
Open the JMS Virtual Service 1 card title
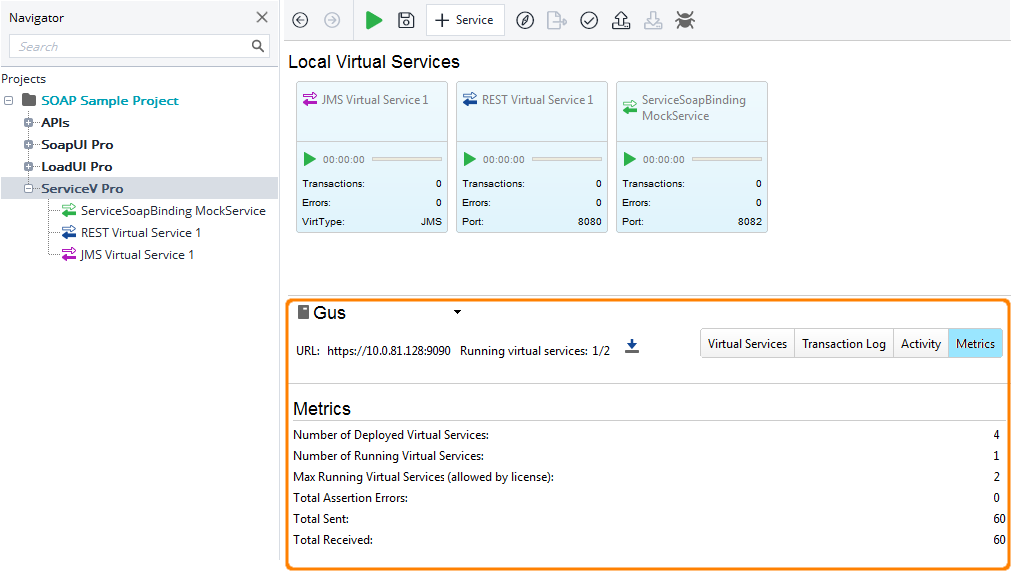pos(375,100)
